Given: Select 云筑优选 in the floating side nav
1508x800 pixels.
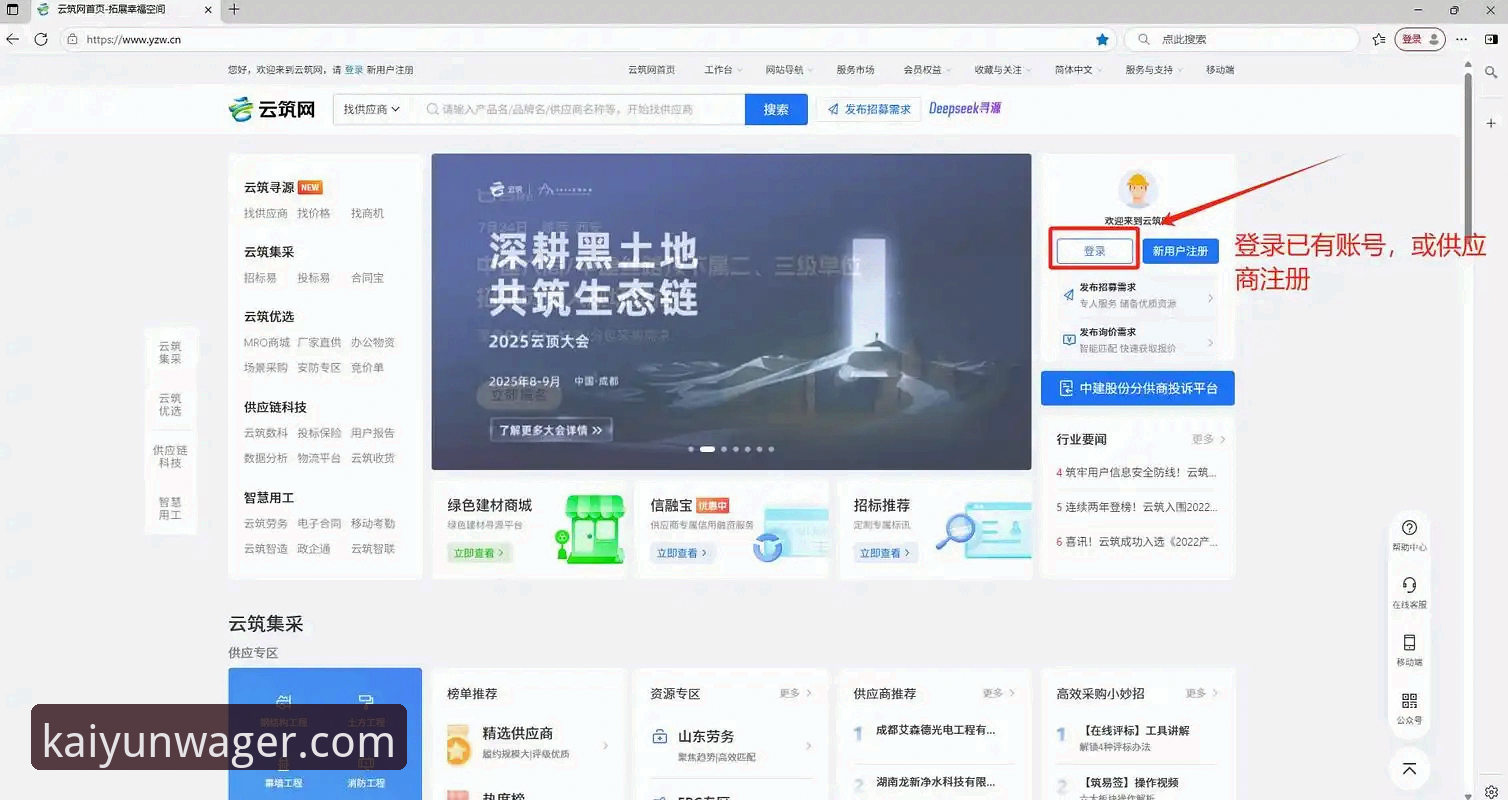Looking at the screenshot, I should pyautogui.click(x=170, y=404).
